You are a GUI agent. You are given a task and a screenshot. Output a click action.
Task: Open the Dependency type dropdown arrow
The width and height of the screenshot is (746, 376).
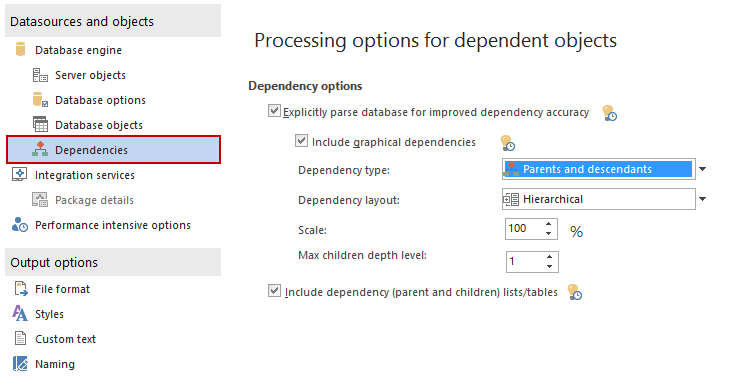[x=702, y=169]
